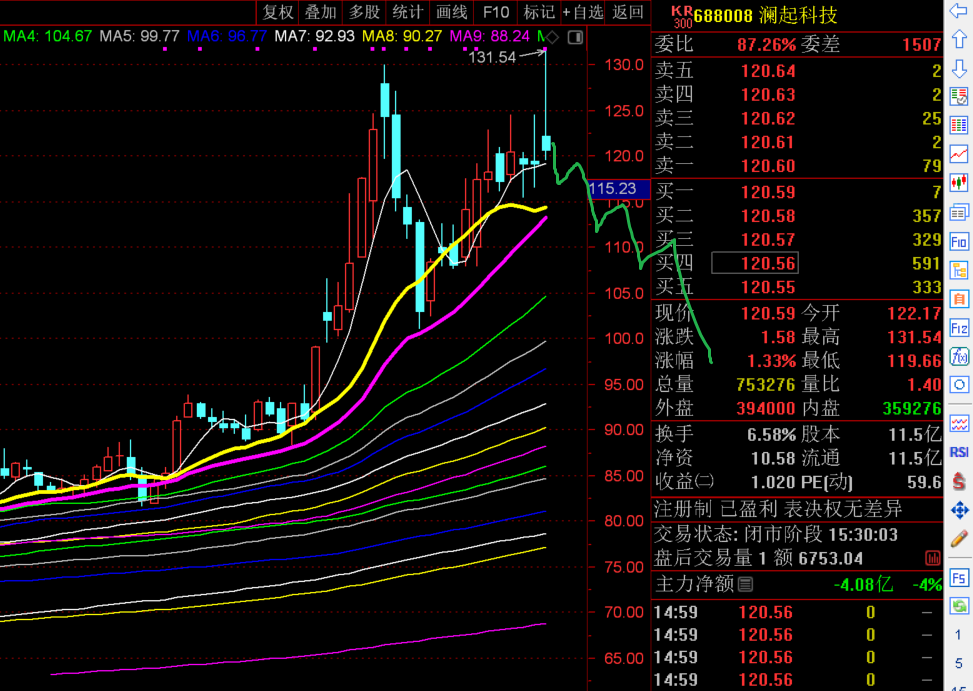Screen dimensions: 973x691
Task: Select the RSI indicator icon
Action: coord(959,452)
